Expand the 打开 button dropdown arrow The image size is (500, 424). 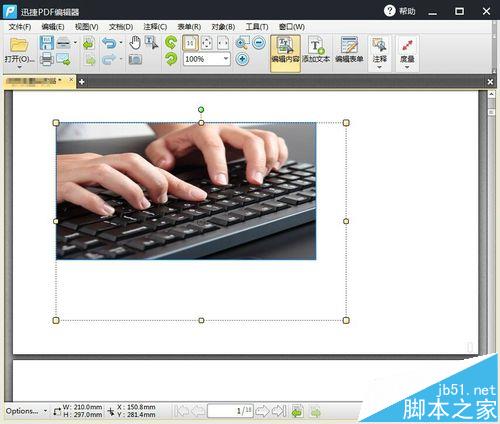point(19,67)
